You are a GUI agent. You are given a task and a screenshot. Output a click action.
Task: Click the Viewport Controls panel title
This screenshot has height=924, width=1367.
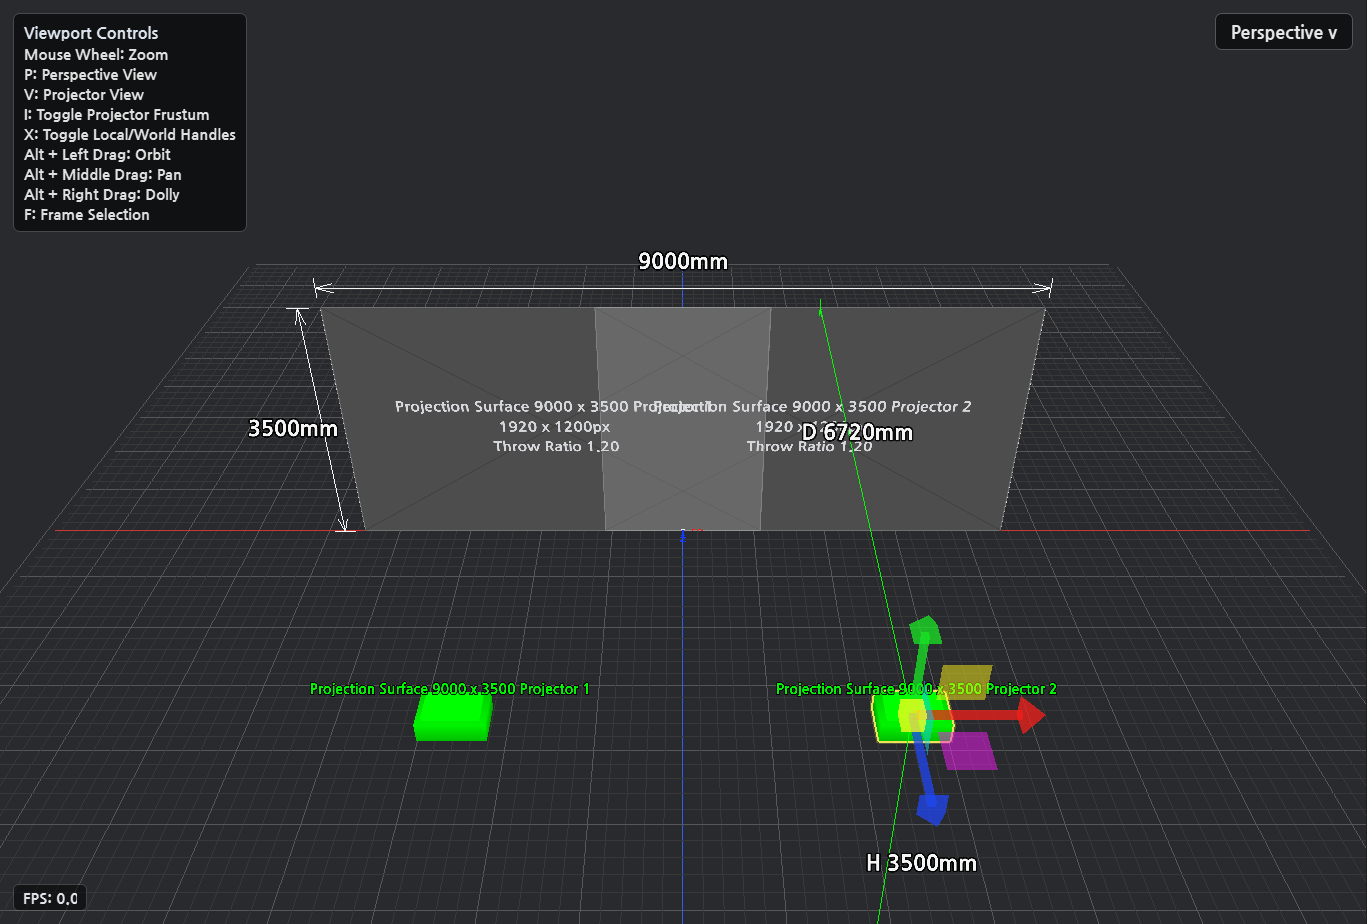click(91, 33)
